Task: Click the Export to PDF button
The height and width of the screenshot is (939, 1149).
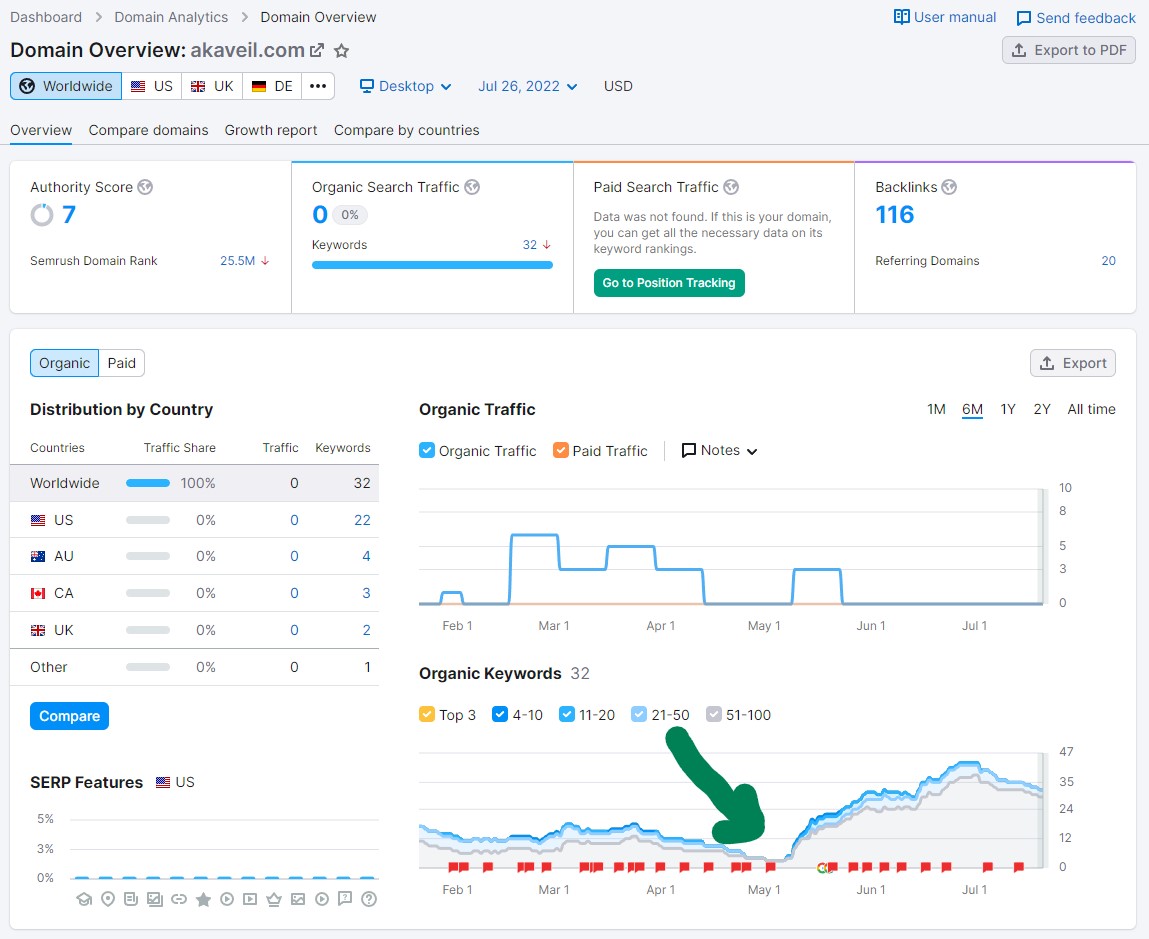Action: (1068, 50)
